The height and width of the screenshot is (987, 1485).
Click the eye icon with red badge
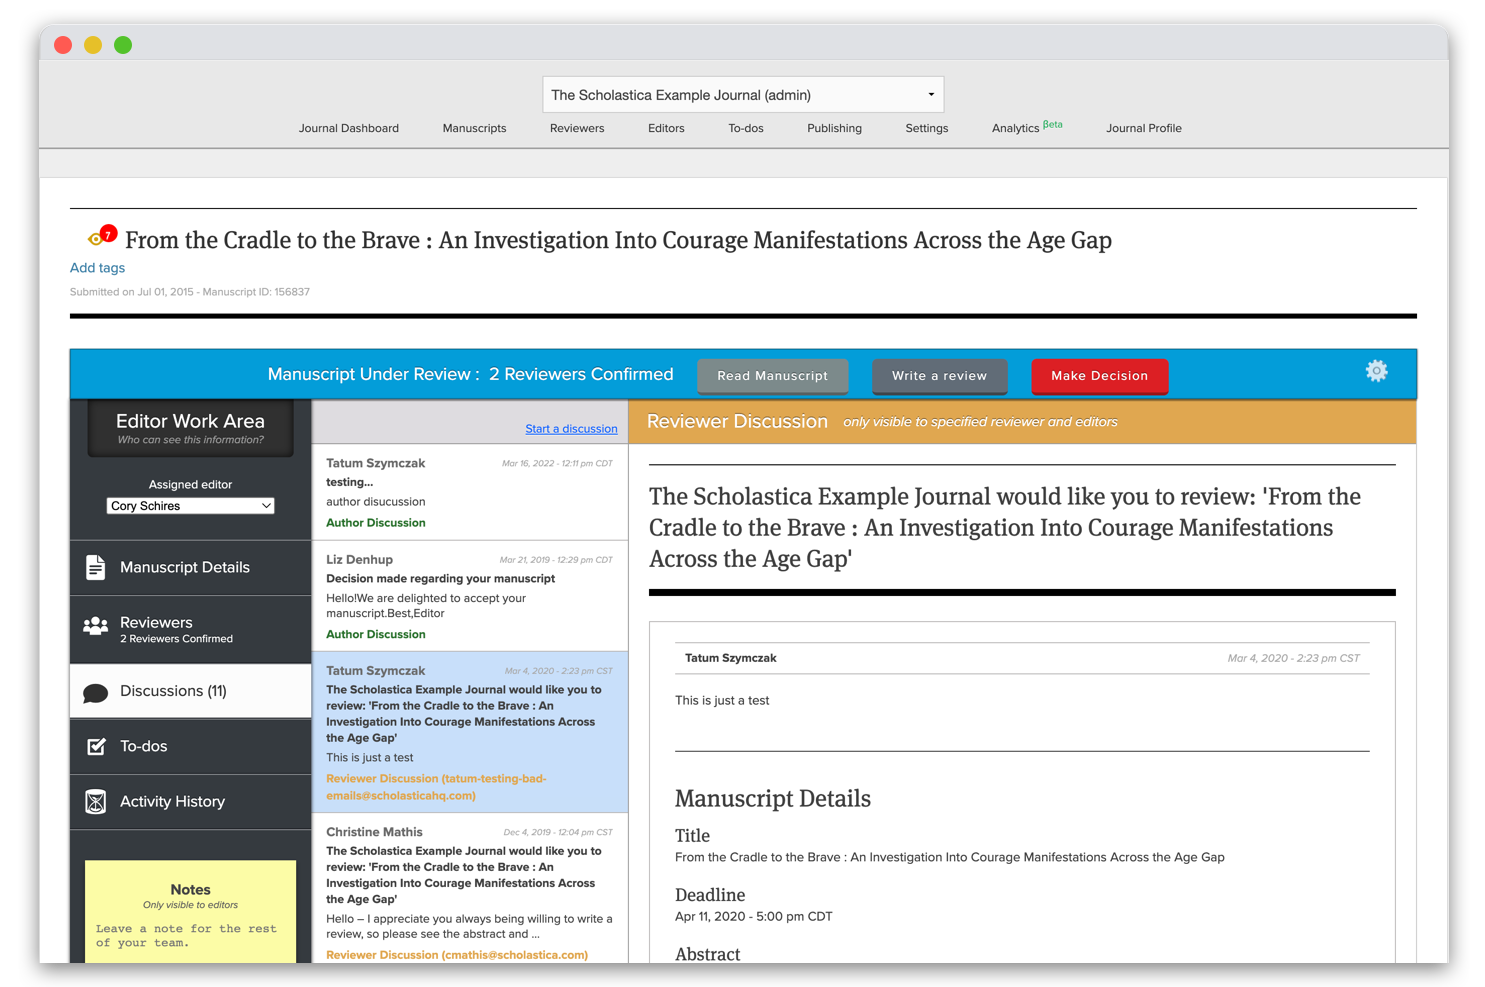(101, 236)
